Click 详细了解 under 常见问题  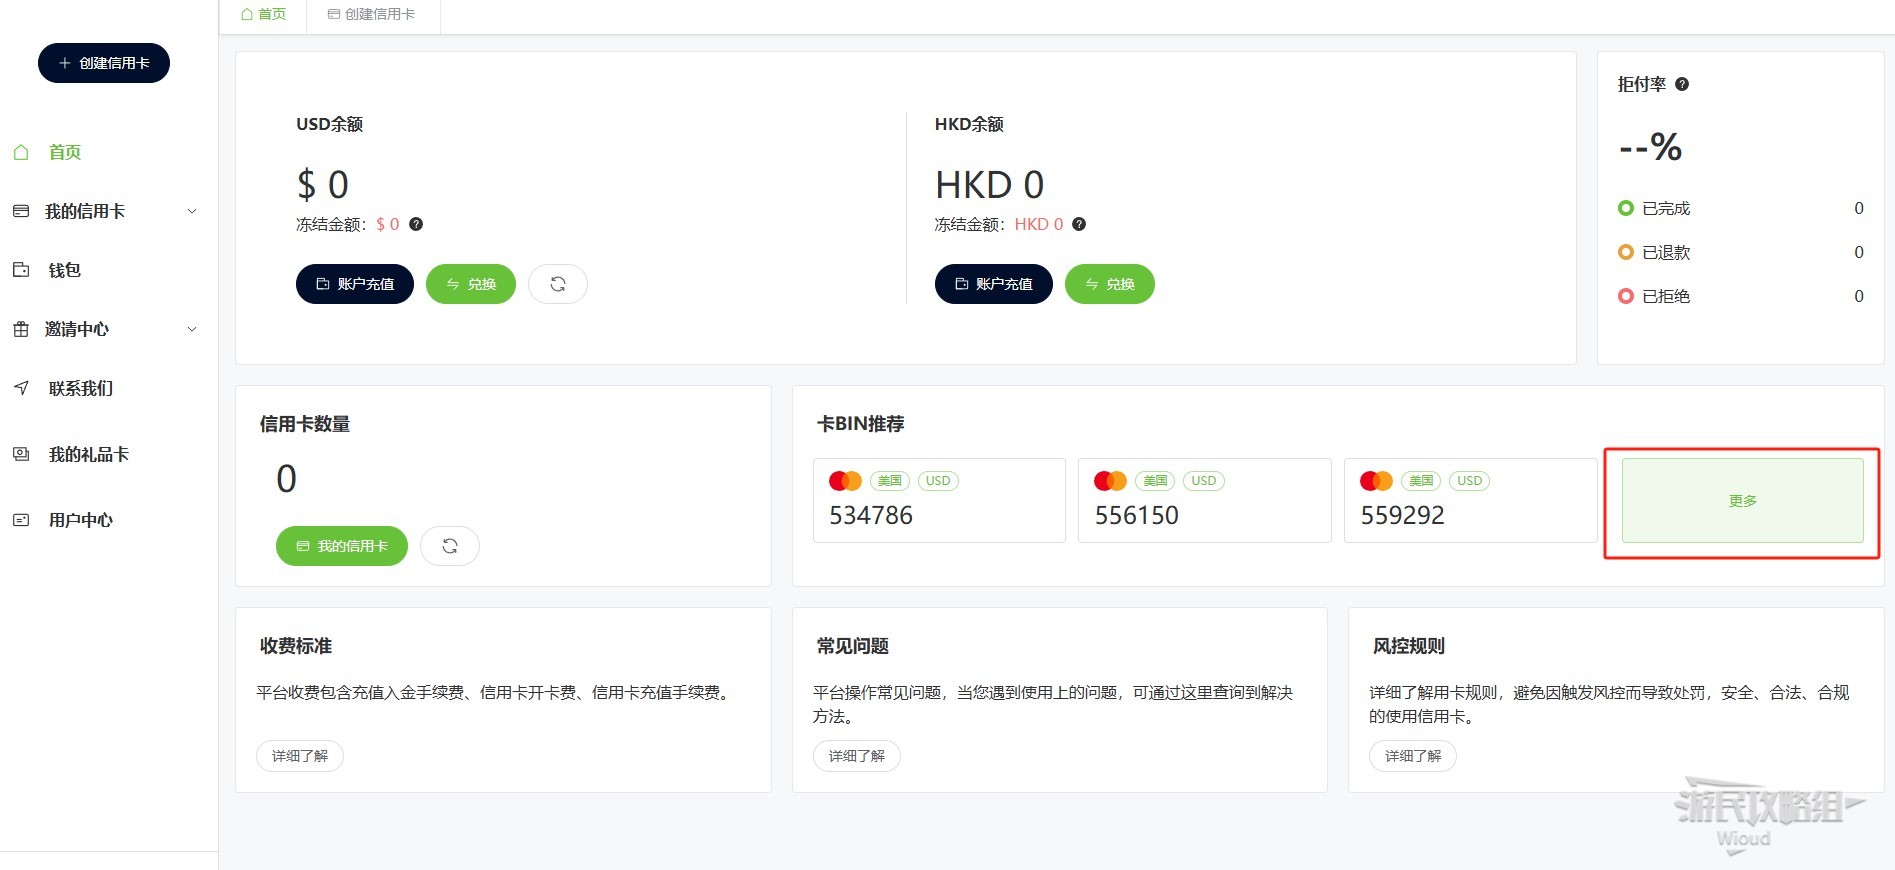click(x=857, y=756)
